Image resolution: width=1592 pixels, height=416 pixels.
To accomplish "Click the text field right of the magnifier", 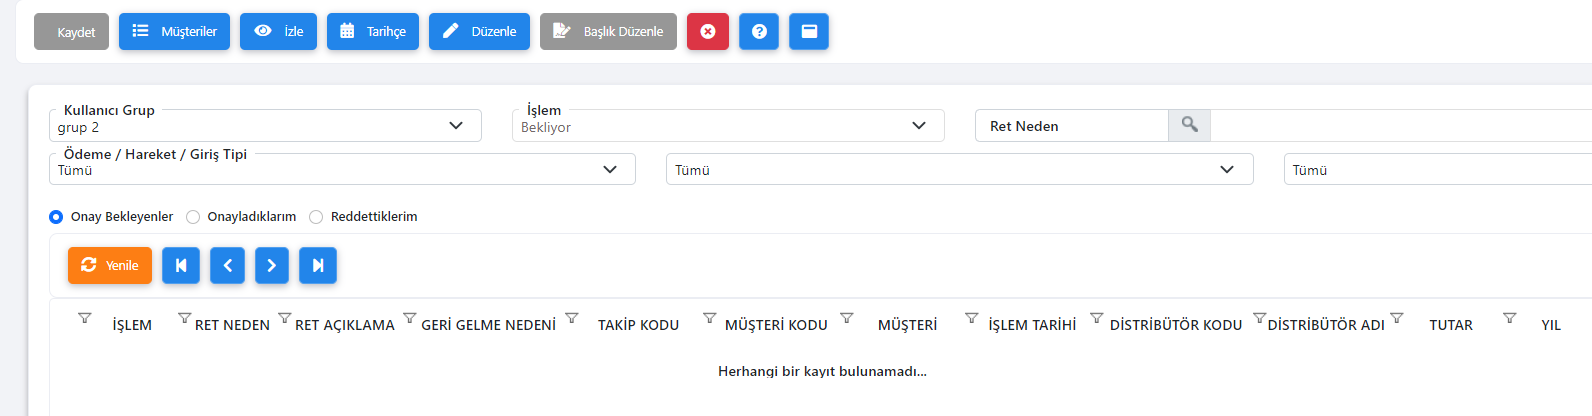I will [x=1401, y=126].
